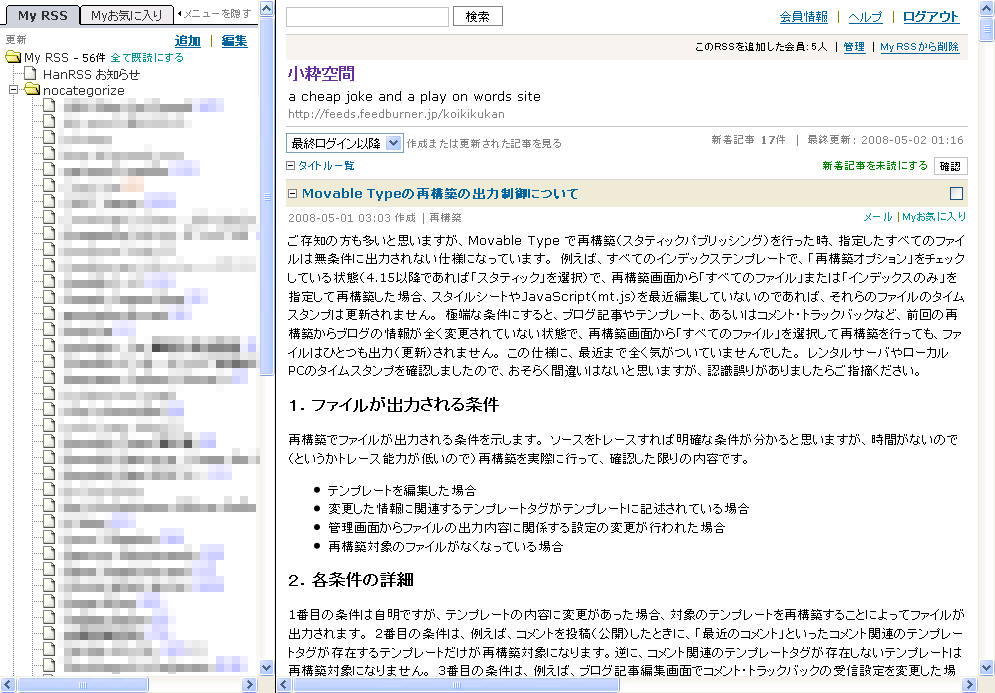Switch to the My RSS tab
The width and height of the screenshot is (995, 693).
42,15
